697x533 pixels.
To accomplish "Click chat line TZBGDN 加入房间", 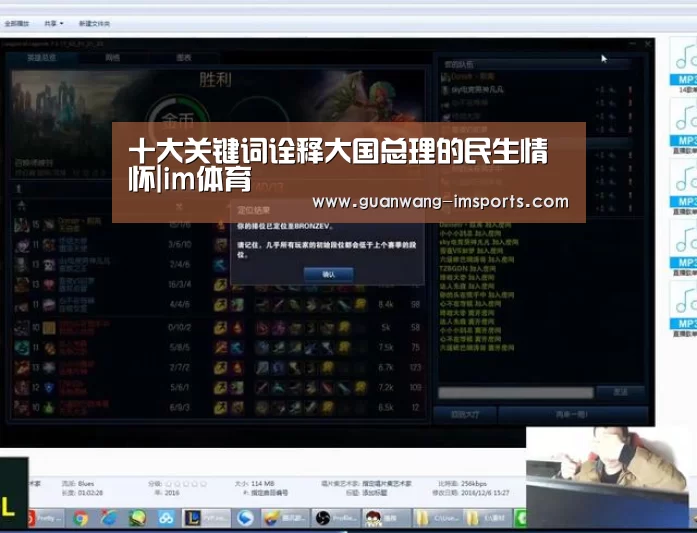I will pyautogui.click(x=467, y=269).
